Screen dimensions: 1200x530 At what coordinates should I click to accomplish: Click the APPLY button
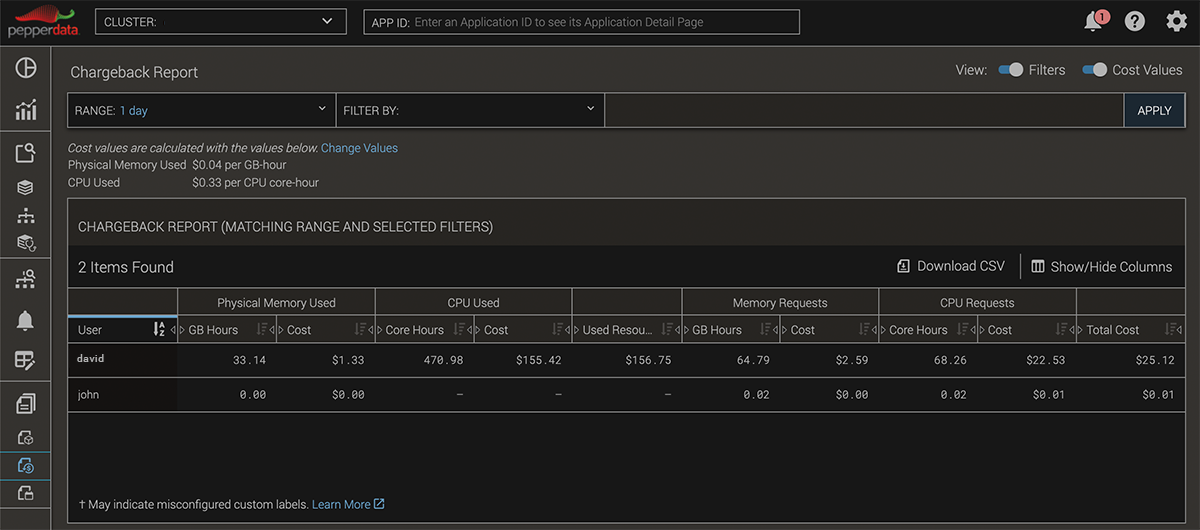pyautogui.click(x=1154, y=110)
